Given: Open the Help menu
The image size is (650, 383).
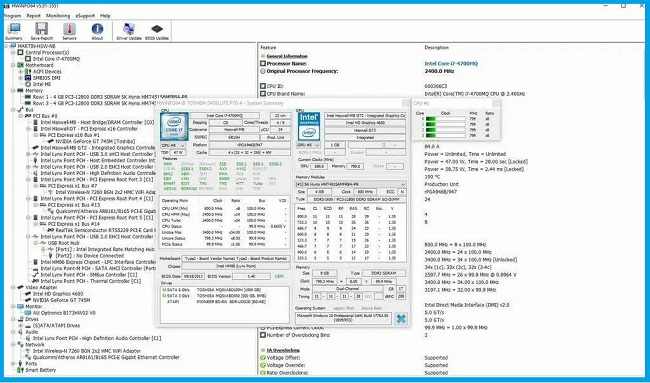Looking at the screenshot, I should [x=105, y=16].
